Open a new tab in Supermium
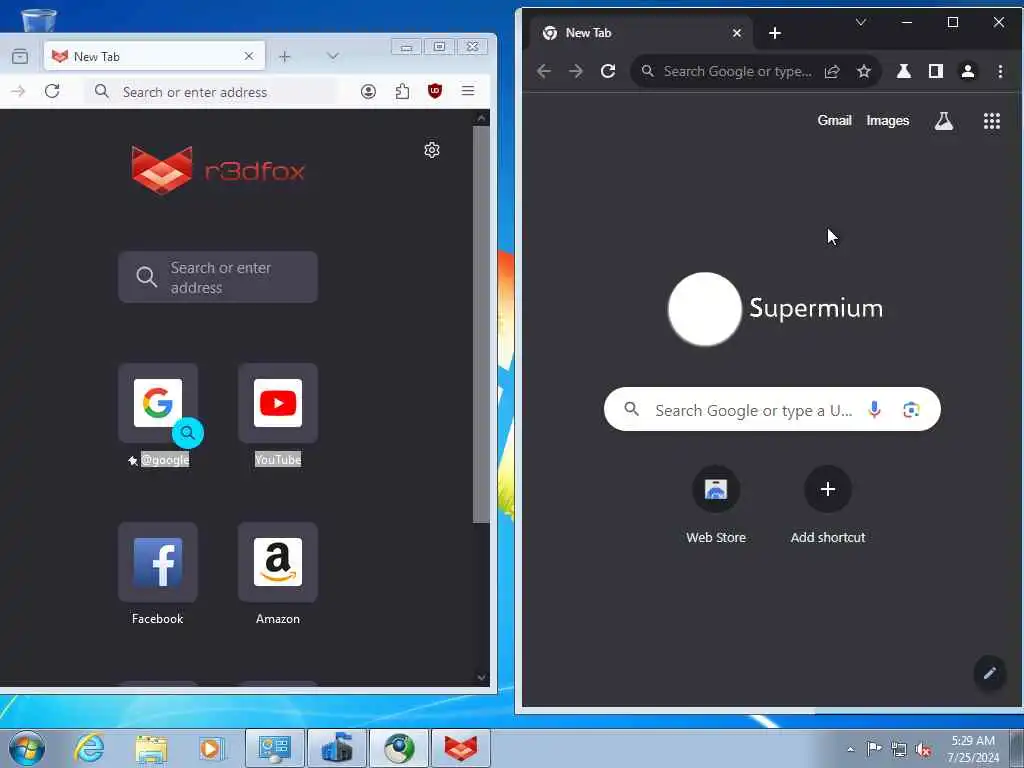Viewport: 1024px width, 768px height. coord(775,33)
